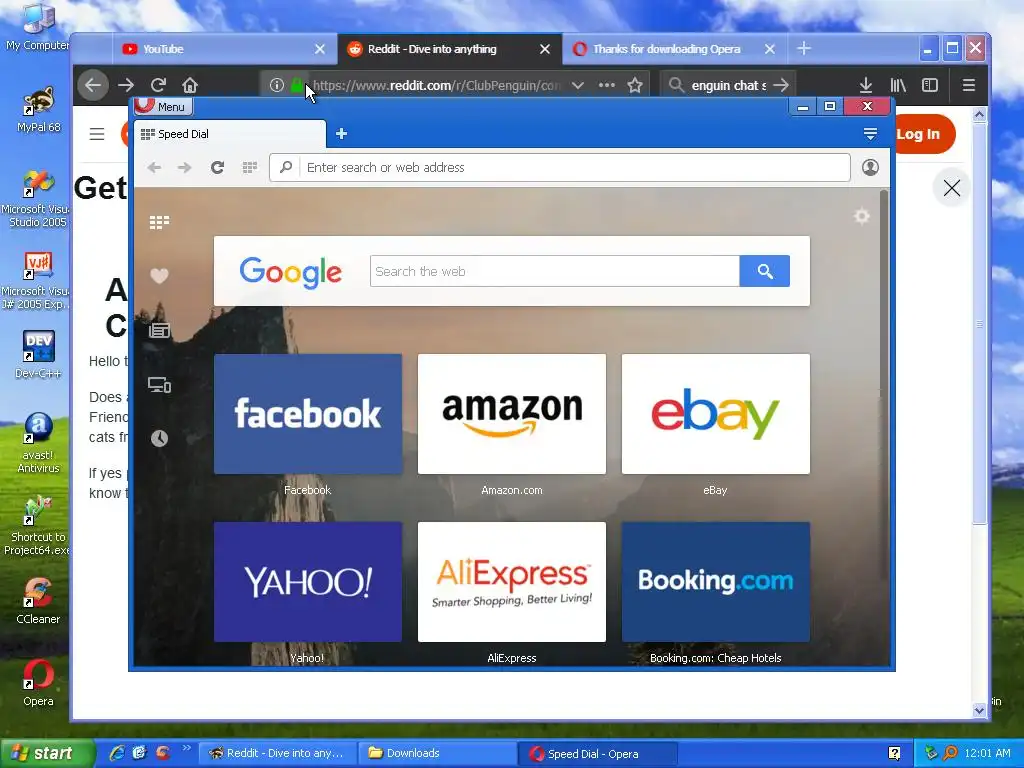Open the Reddit hamburger menu icon
This screenshot has width=1024, height=768.
[x=97, y=134]
